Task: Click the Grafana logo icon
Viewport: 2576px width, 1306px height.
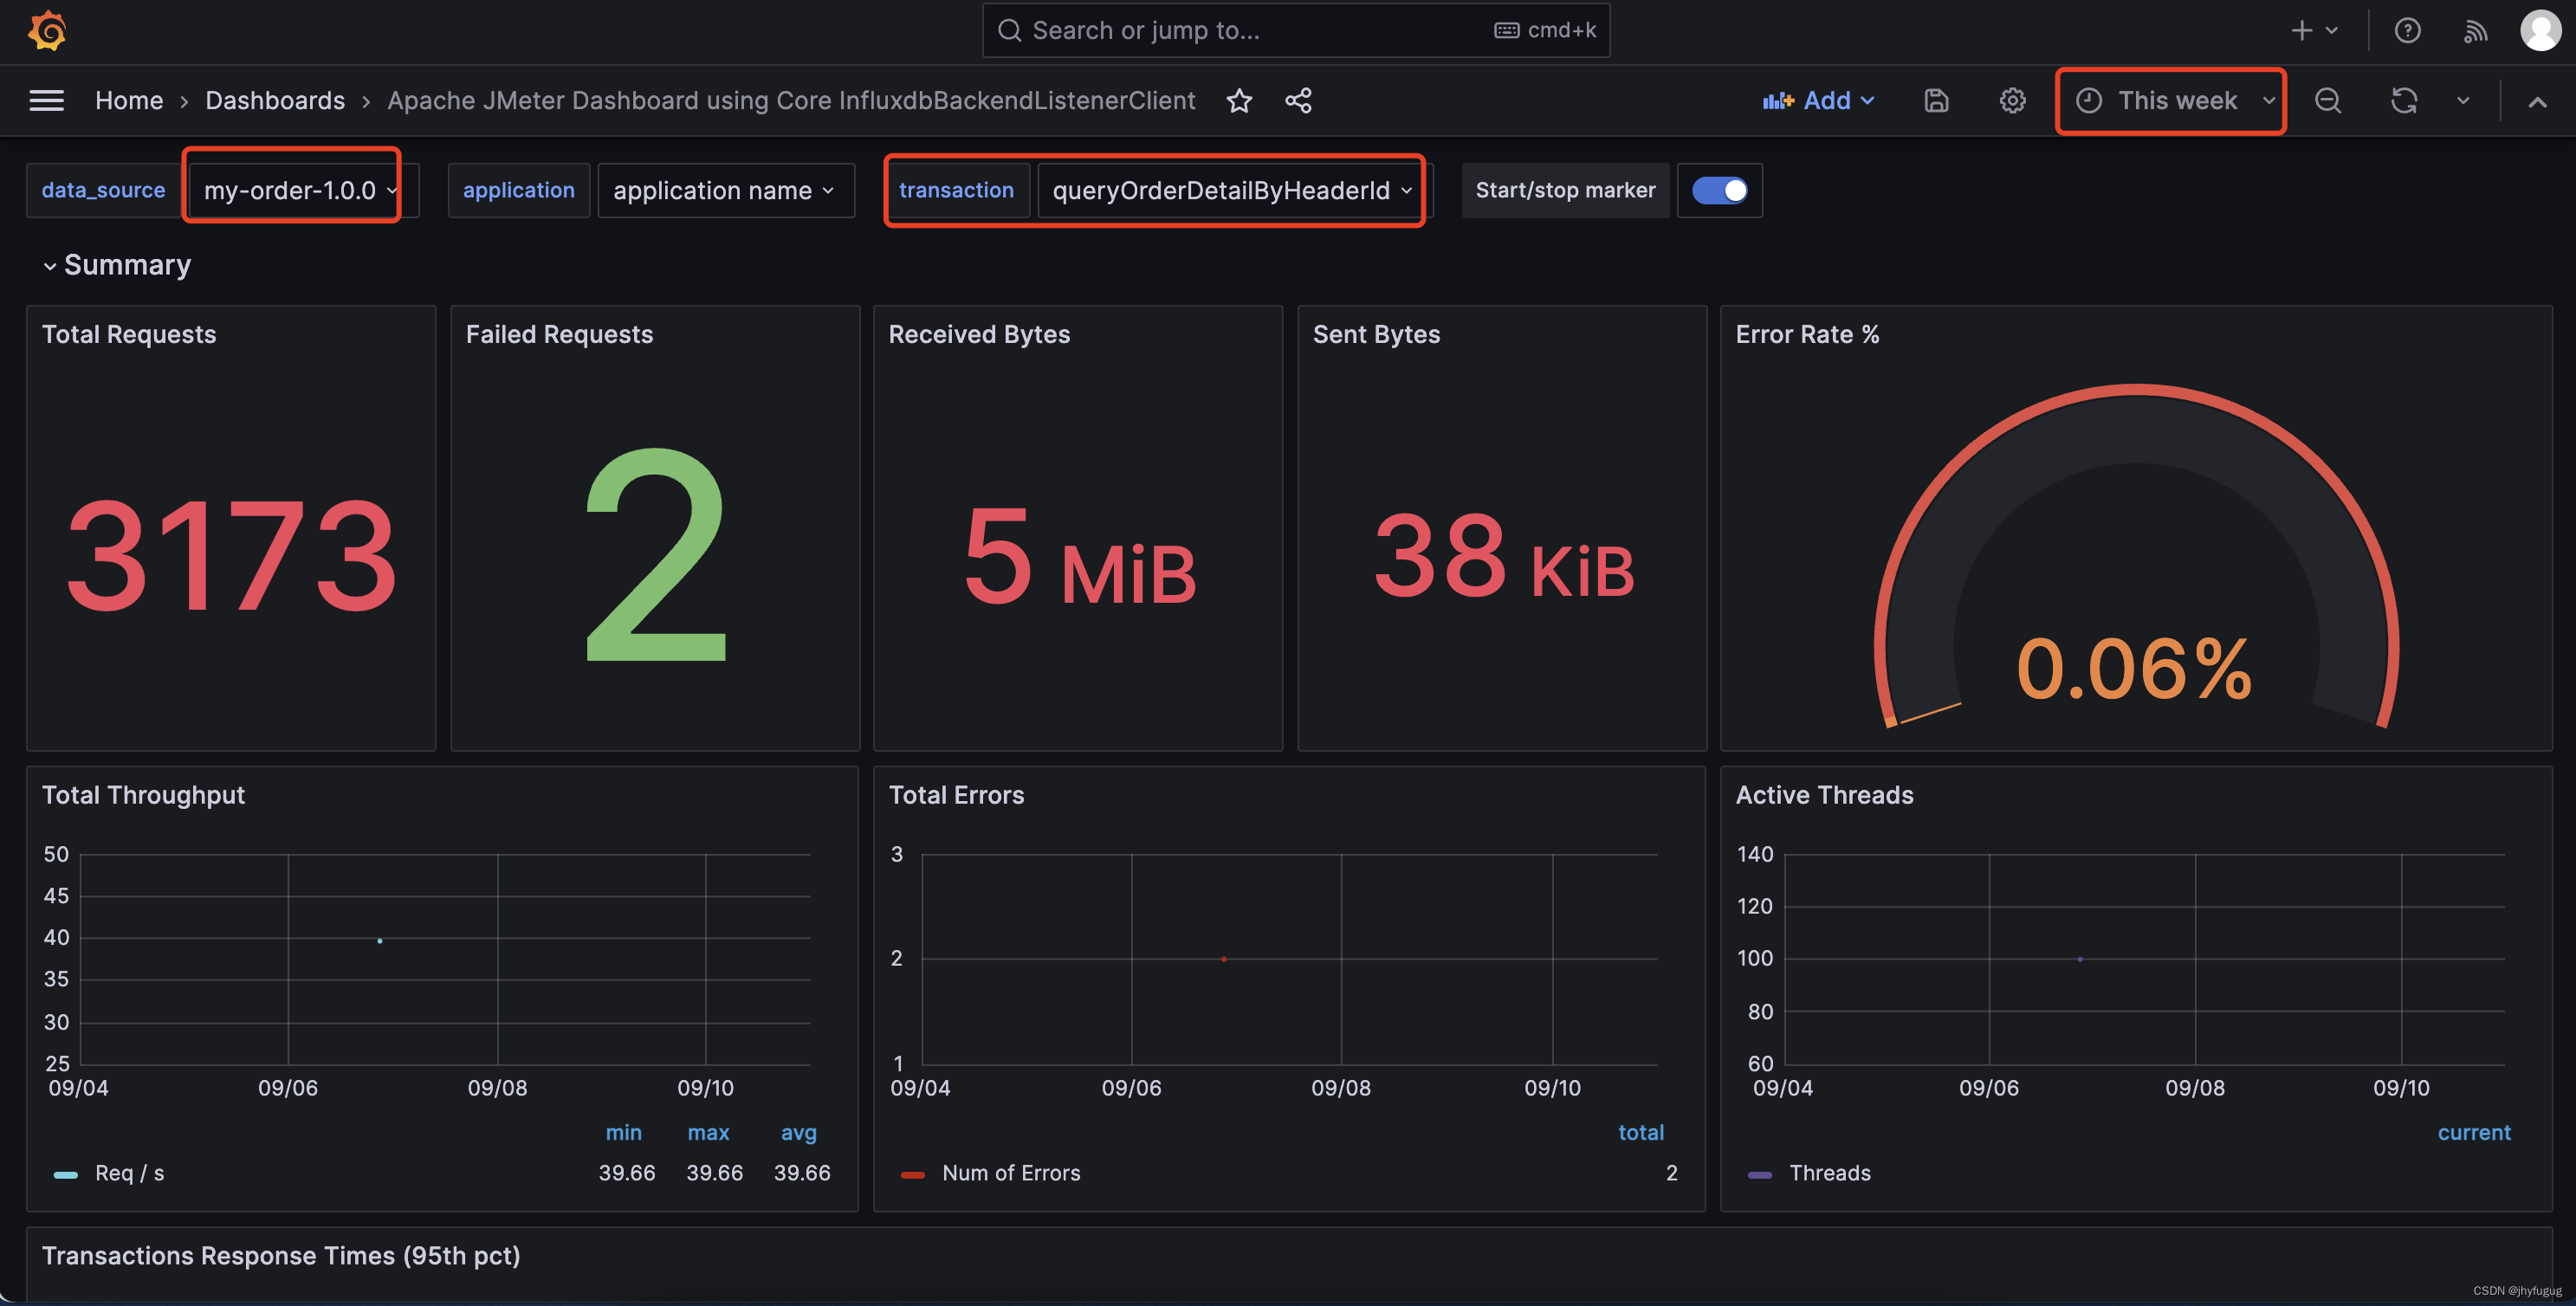Action: (x=47, y=30)
